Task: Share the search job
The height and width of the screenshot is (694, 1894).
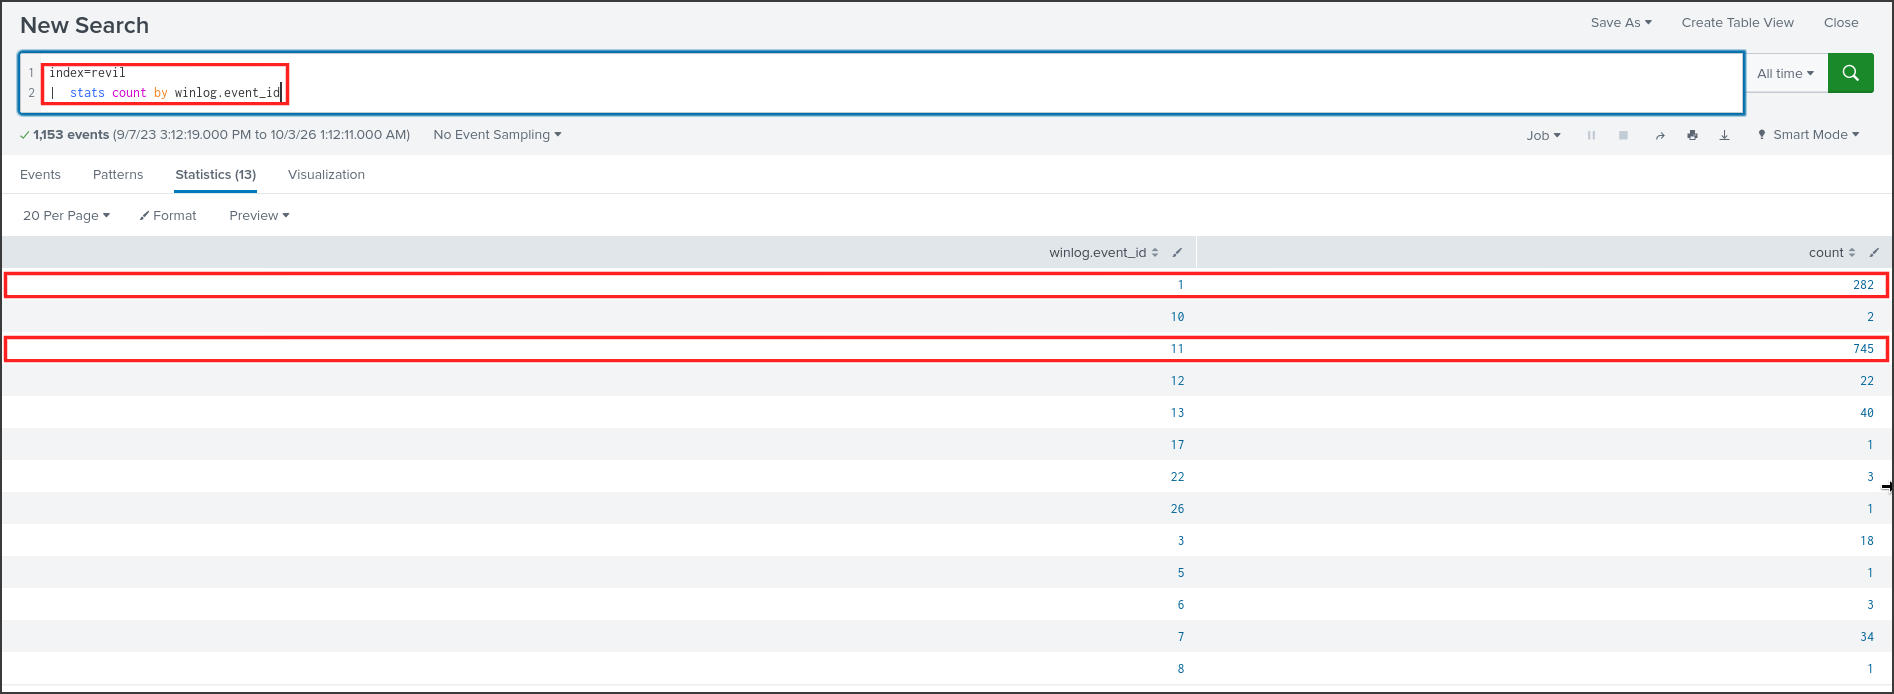Action: pyautogui.click(x=1660, y=135)
